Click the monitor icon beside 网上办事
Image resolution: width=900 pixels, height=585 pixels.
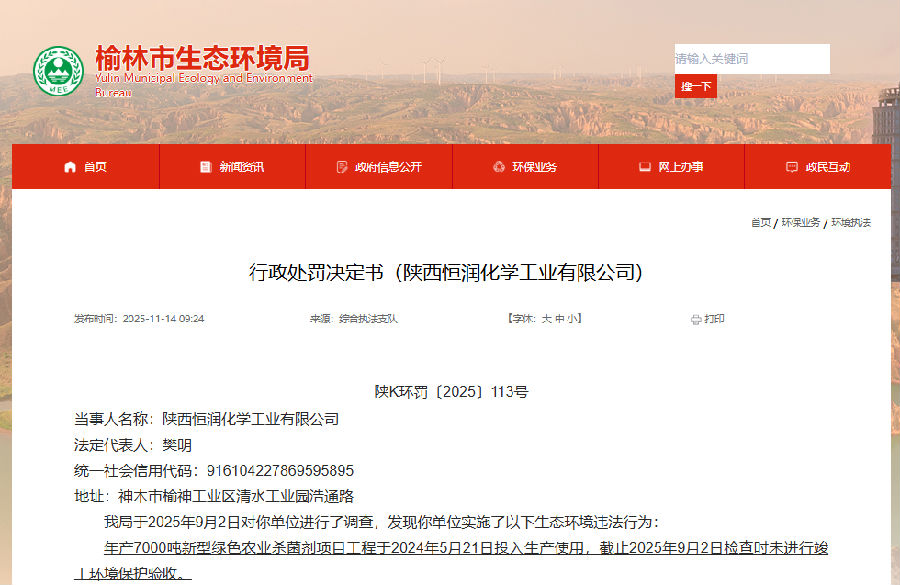point(643,167)
